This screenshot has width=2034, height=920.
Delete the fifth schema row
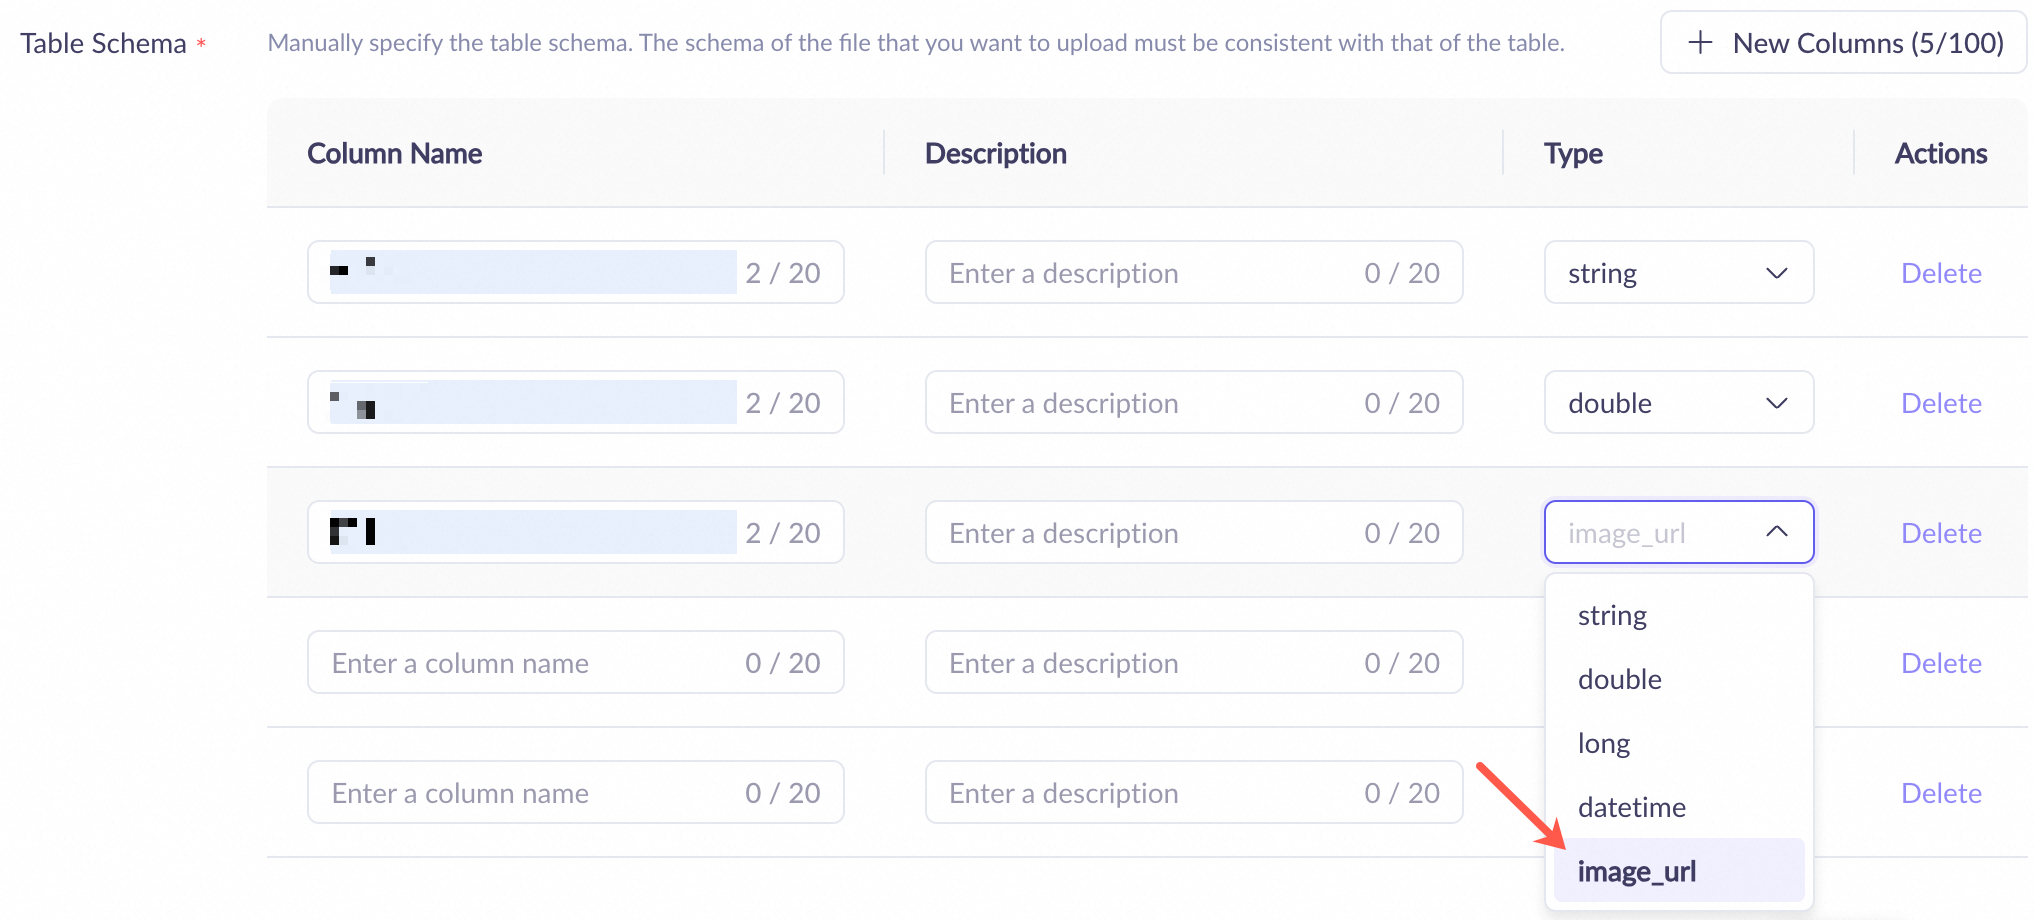pyautogui.click(x=1941, y=793)
